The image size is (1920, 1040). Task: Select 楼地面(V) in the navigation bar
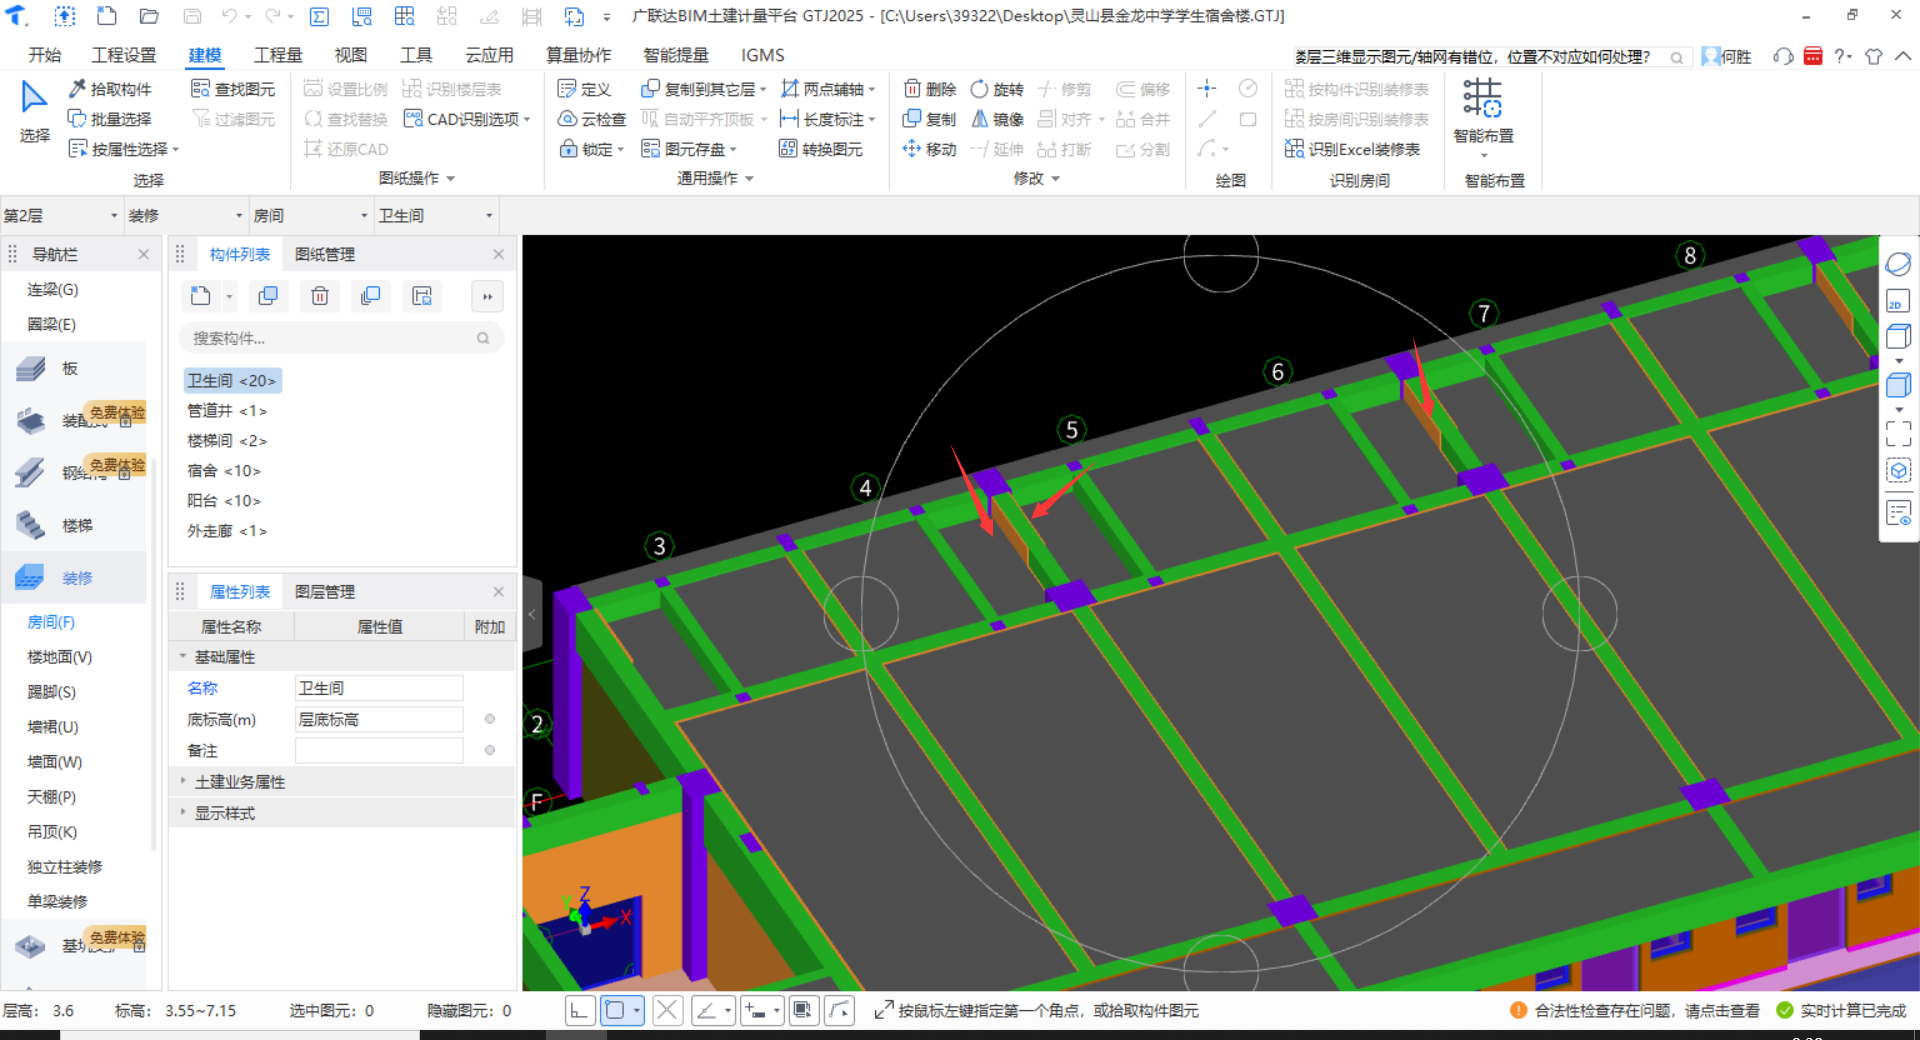pyautogui.click(x=60, y=657)
